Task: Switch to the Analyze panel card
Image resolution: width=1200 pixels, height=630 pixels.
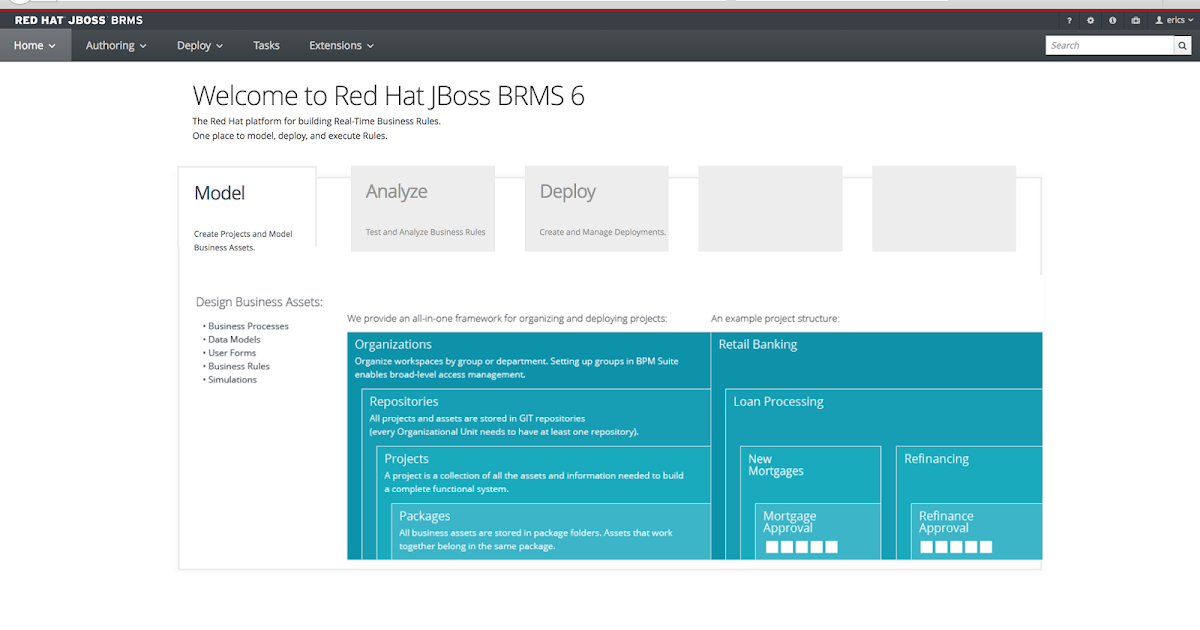Action: coord(422,208)
